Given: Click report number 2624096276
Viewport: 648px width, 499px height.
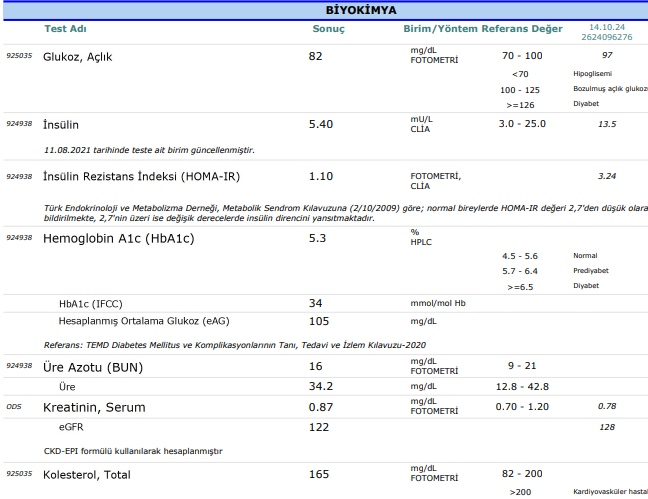Looking at the screenshot, I should click(x=607, y=37).
